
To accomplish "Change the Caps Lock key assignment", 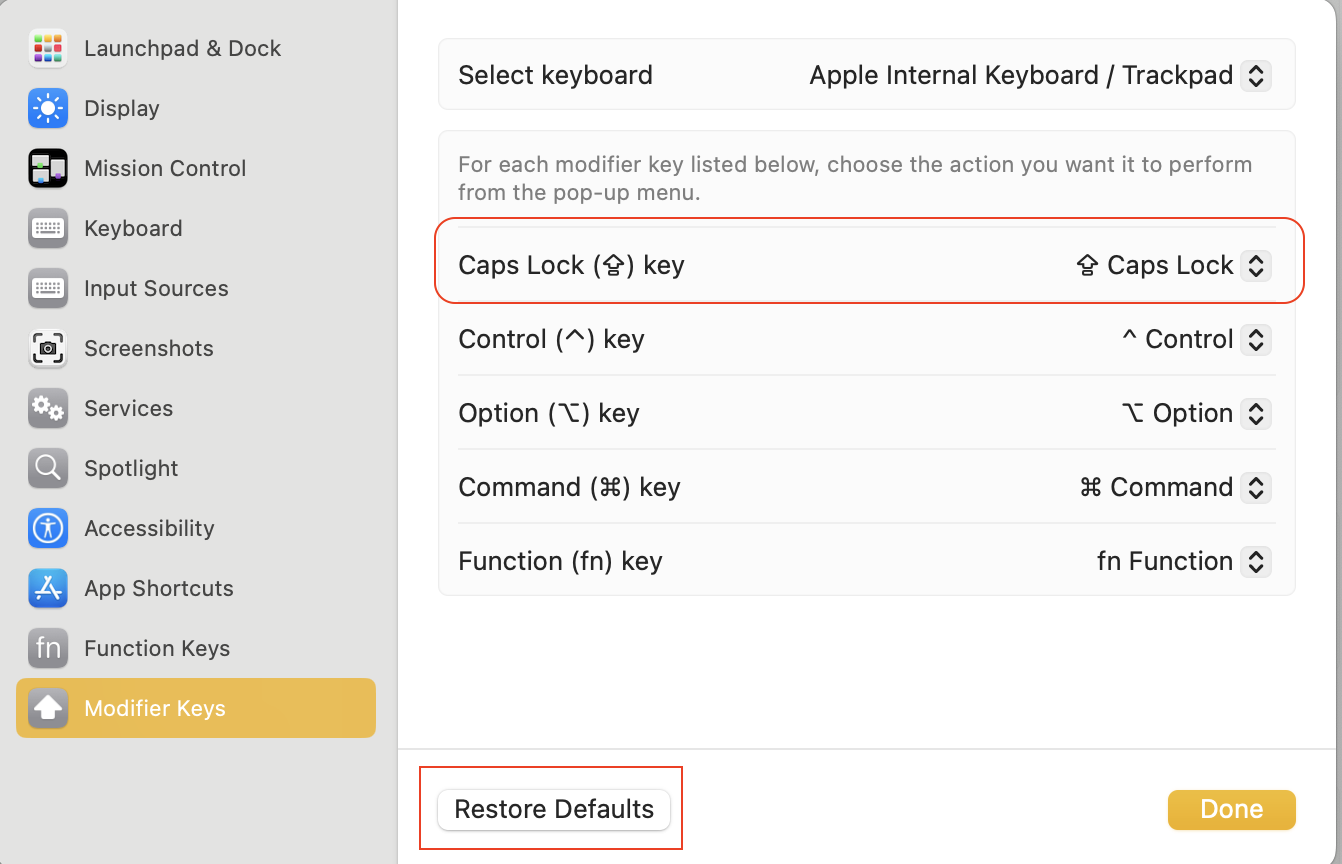I will pyautogui.click(x=1255, y=265).
